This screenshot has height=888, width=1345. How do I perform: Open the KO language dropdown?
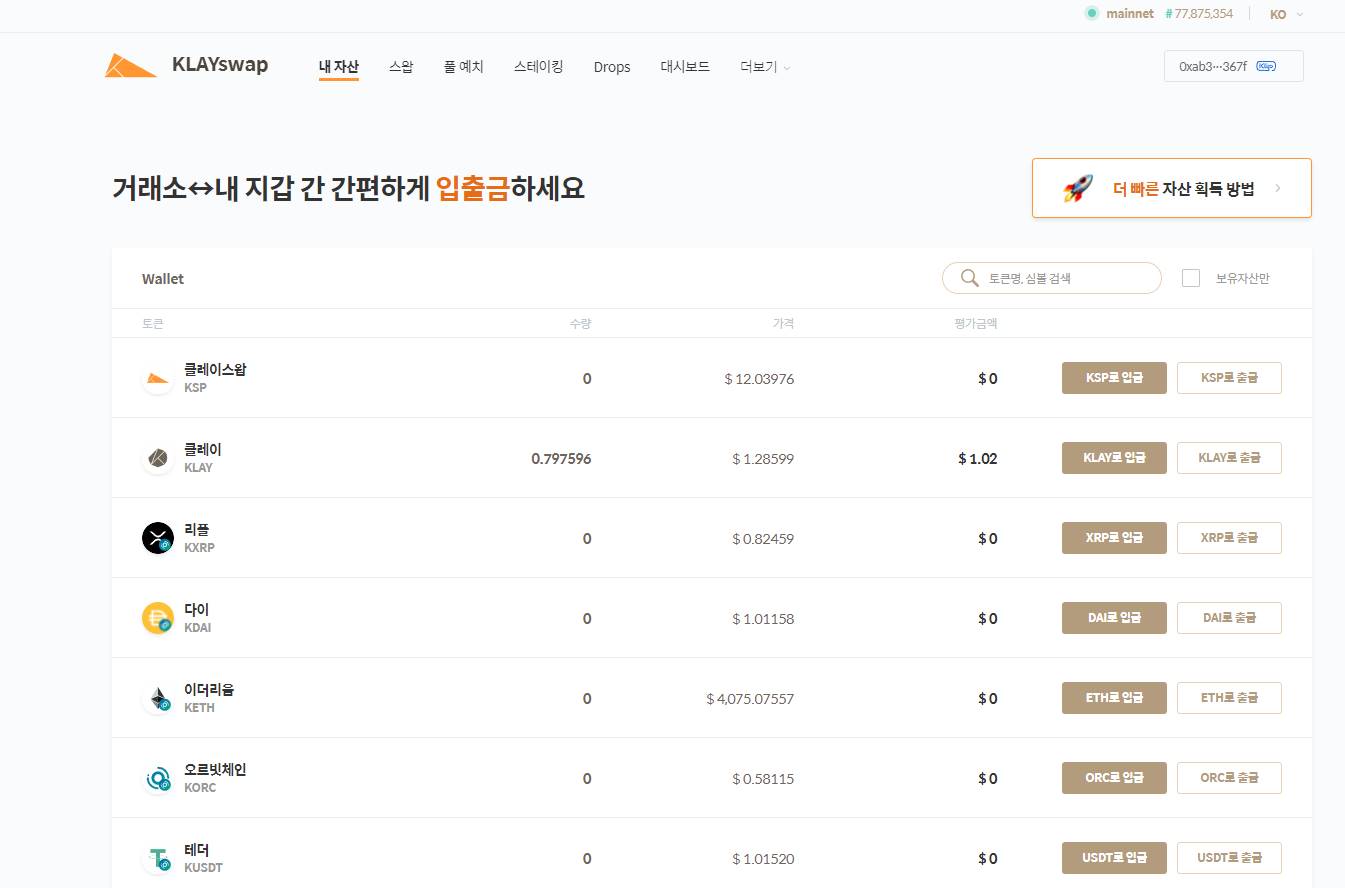point(1287,14)
